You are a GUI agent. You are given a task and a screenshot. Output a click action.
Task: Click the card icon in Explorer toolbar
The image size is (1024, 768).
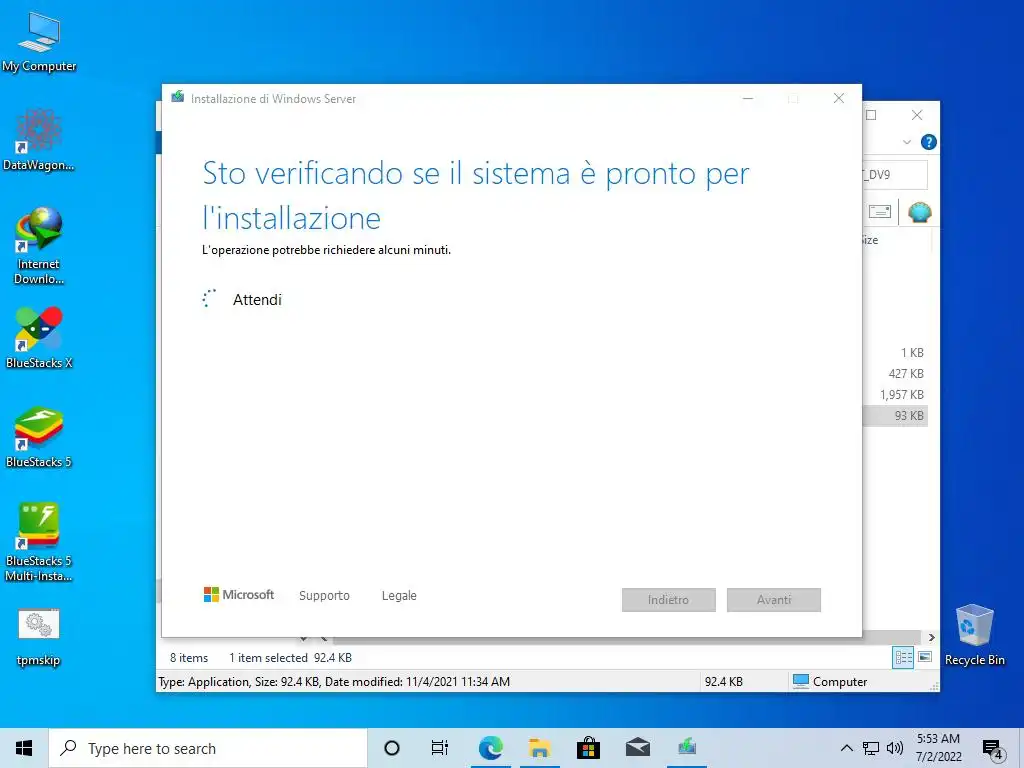880,212
